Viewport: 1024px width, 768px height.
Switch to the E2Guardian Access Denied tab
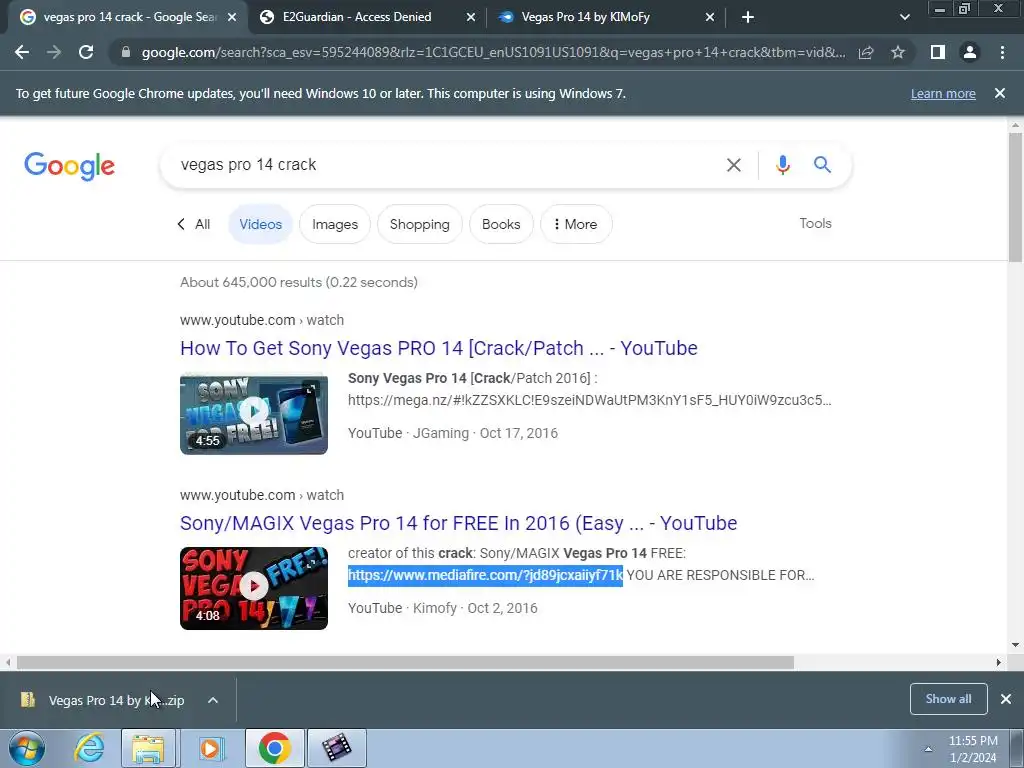click(367, 18)
